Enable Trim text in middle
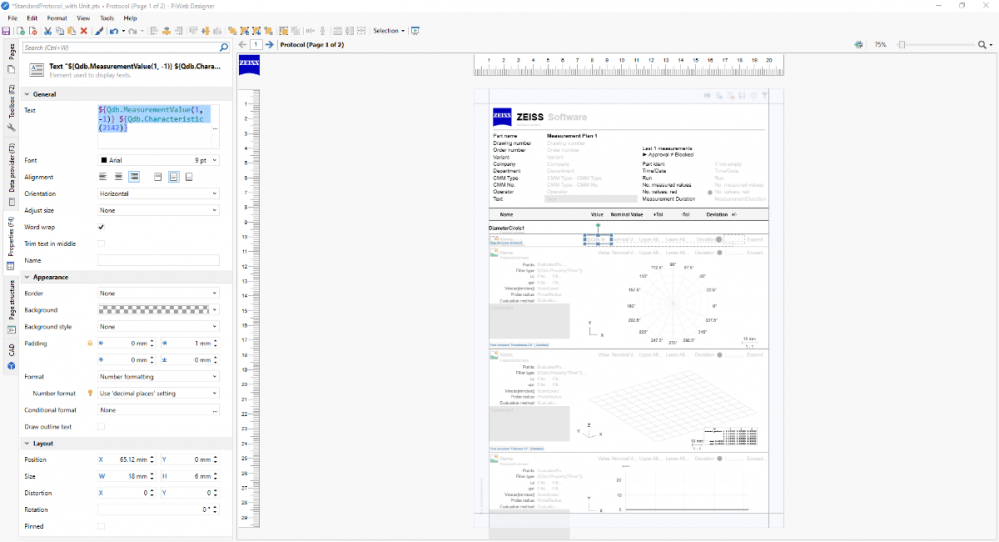The width and height of the screenshot is (999, 542). (x=101, y=244)
